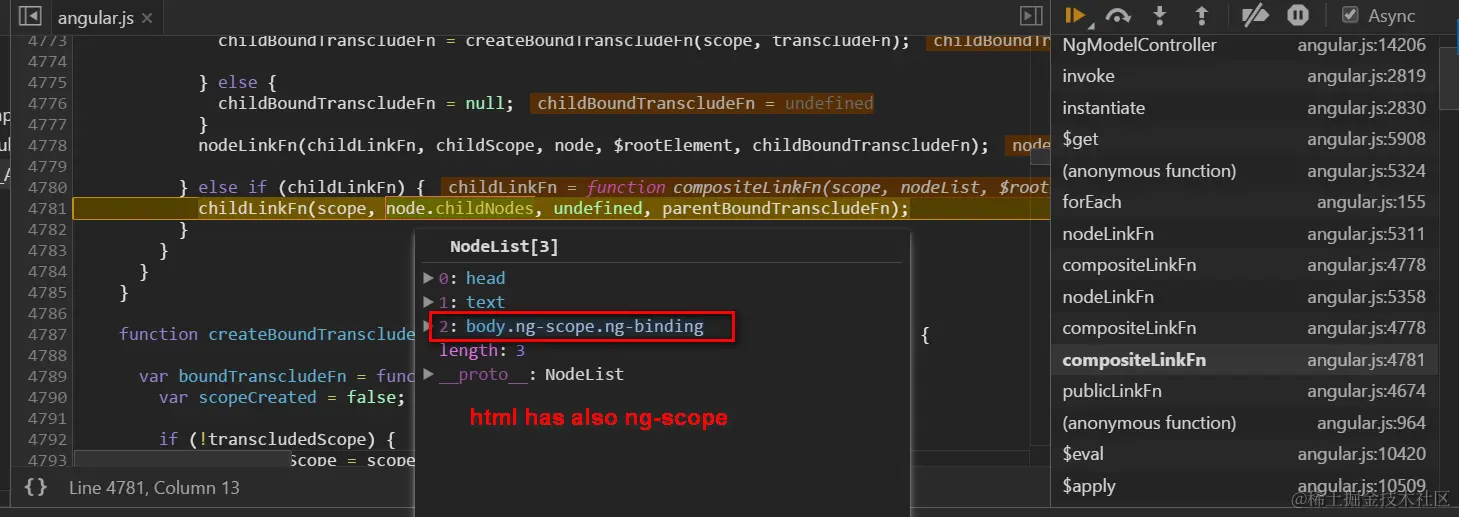Select forEach call stack frame

[x=1244, y=202]
